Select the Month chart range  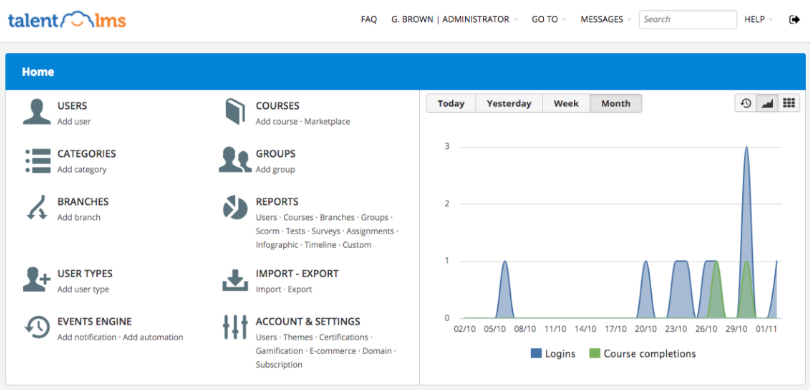click(616, 103)
